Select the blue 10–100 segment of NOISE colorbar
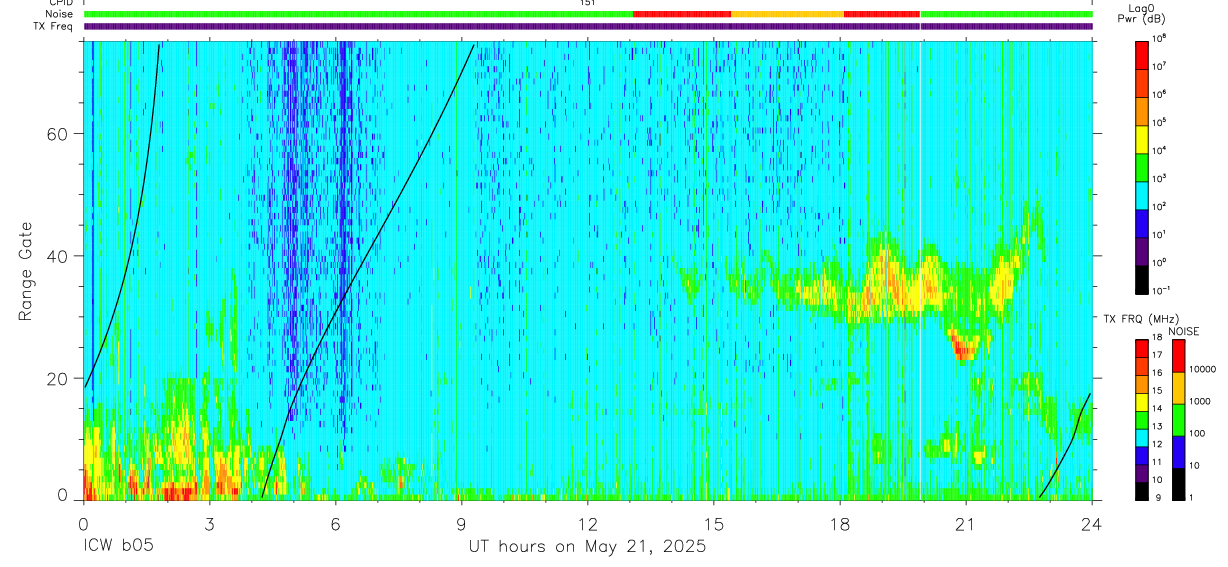1228x567 pixels. [x=1179, y=450]
